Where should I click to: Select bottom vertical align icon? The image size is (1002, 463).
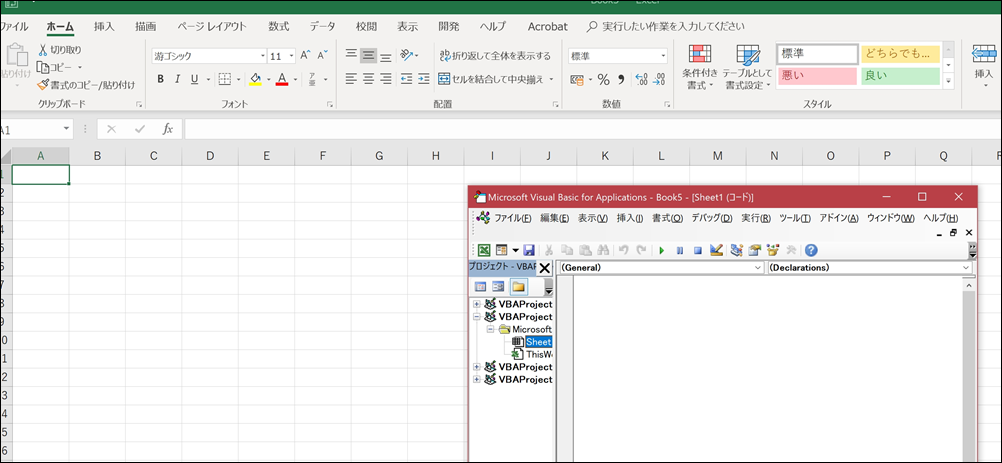coord(385,56)
